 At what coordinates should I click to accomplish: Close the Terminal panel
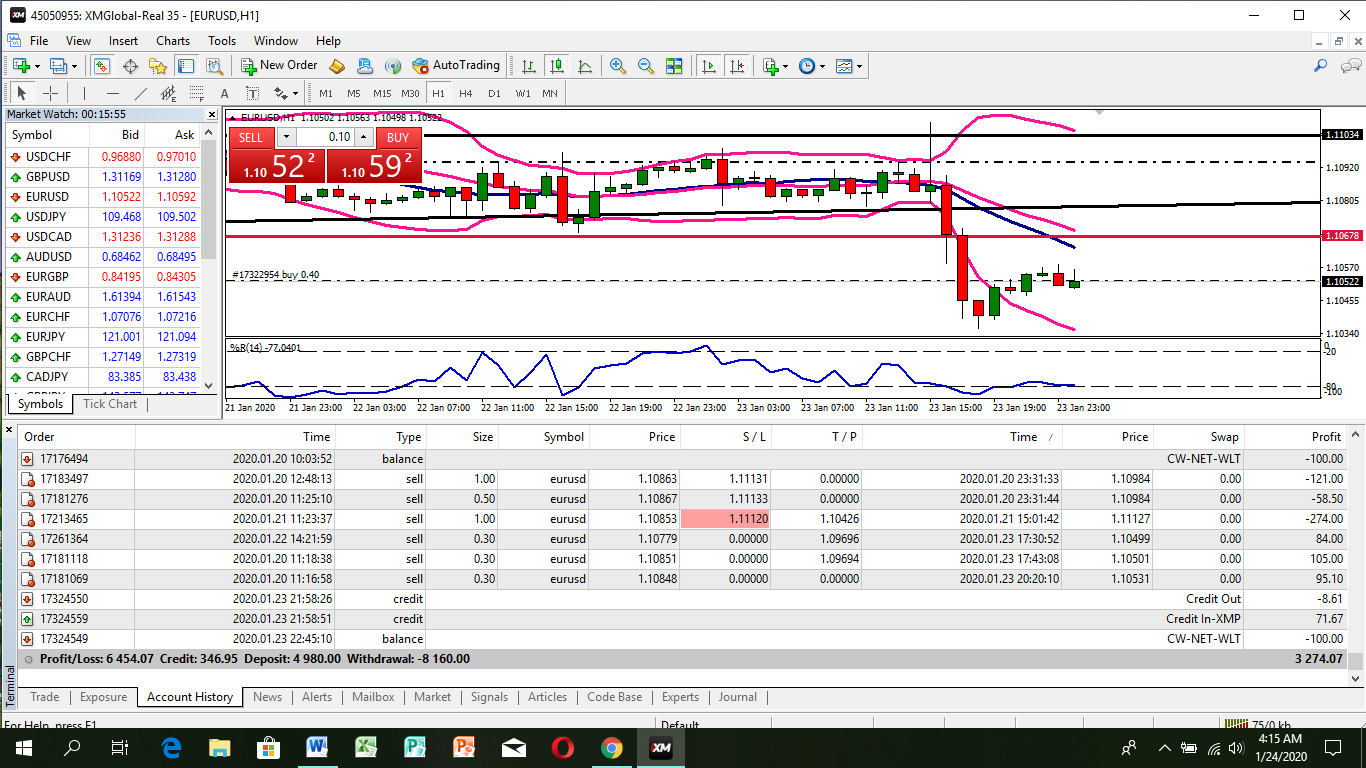point(10,429)
